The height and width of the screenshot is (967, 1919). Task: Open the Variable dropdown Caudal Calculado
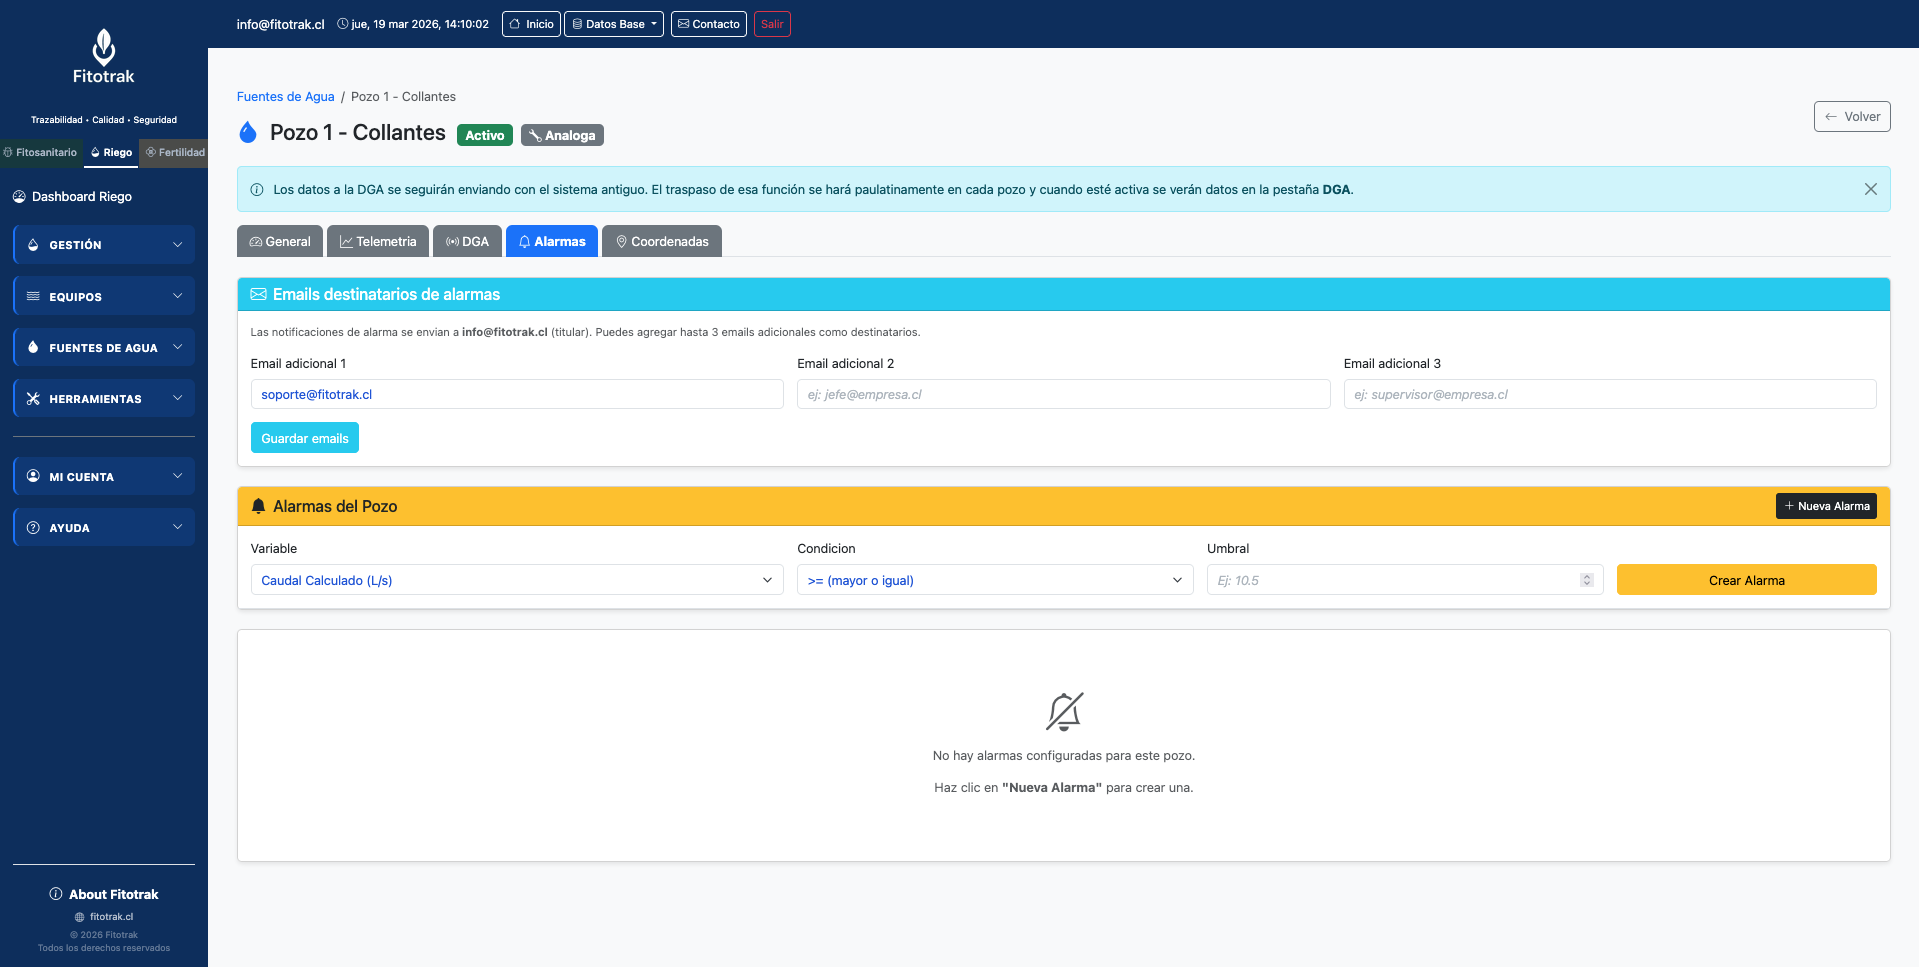(x=516, y=580)
